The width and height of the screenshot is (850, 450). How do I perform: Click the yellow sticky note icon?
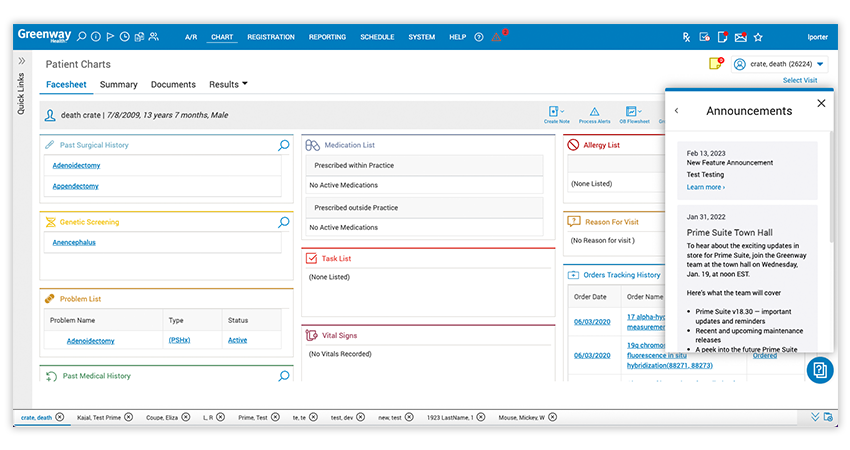click(714, 64)
